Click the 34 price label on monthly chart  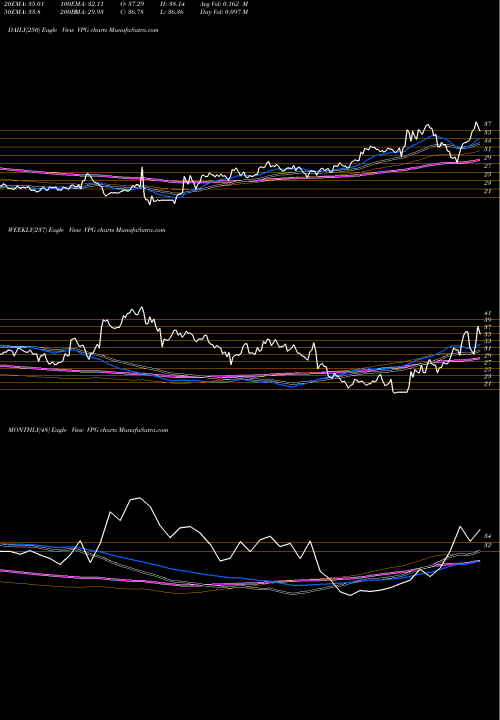click(x=488, y=536)
